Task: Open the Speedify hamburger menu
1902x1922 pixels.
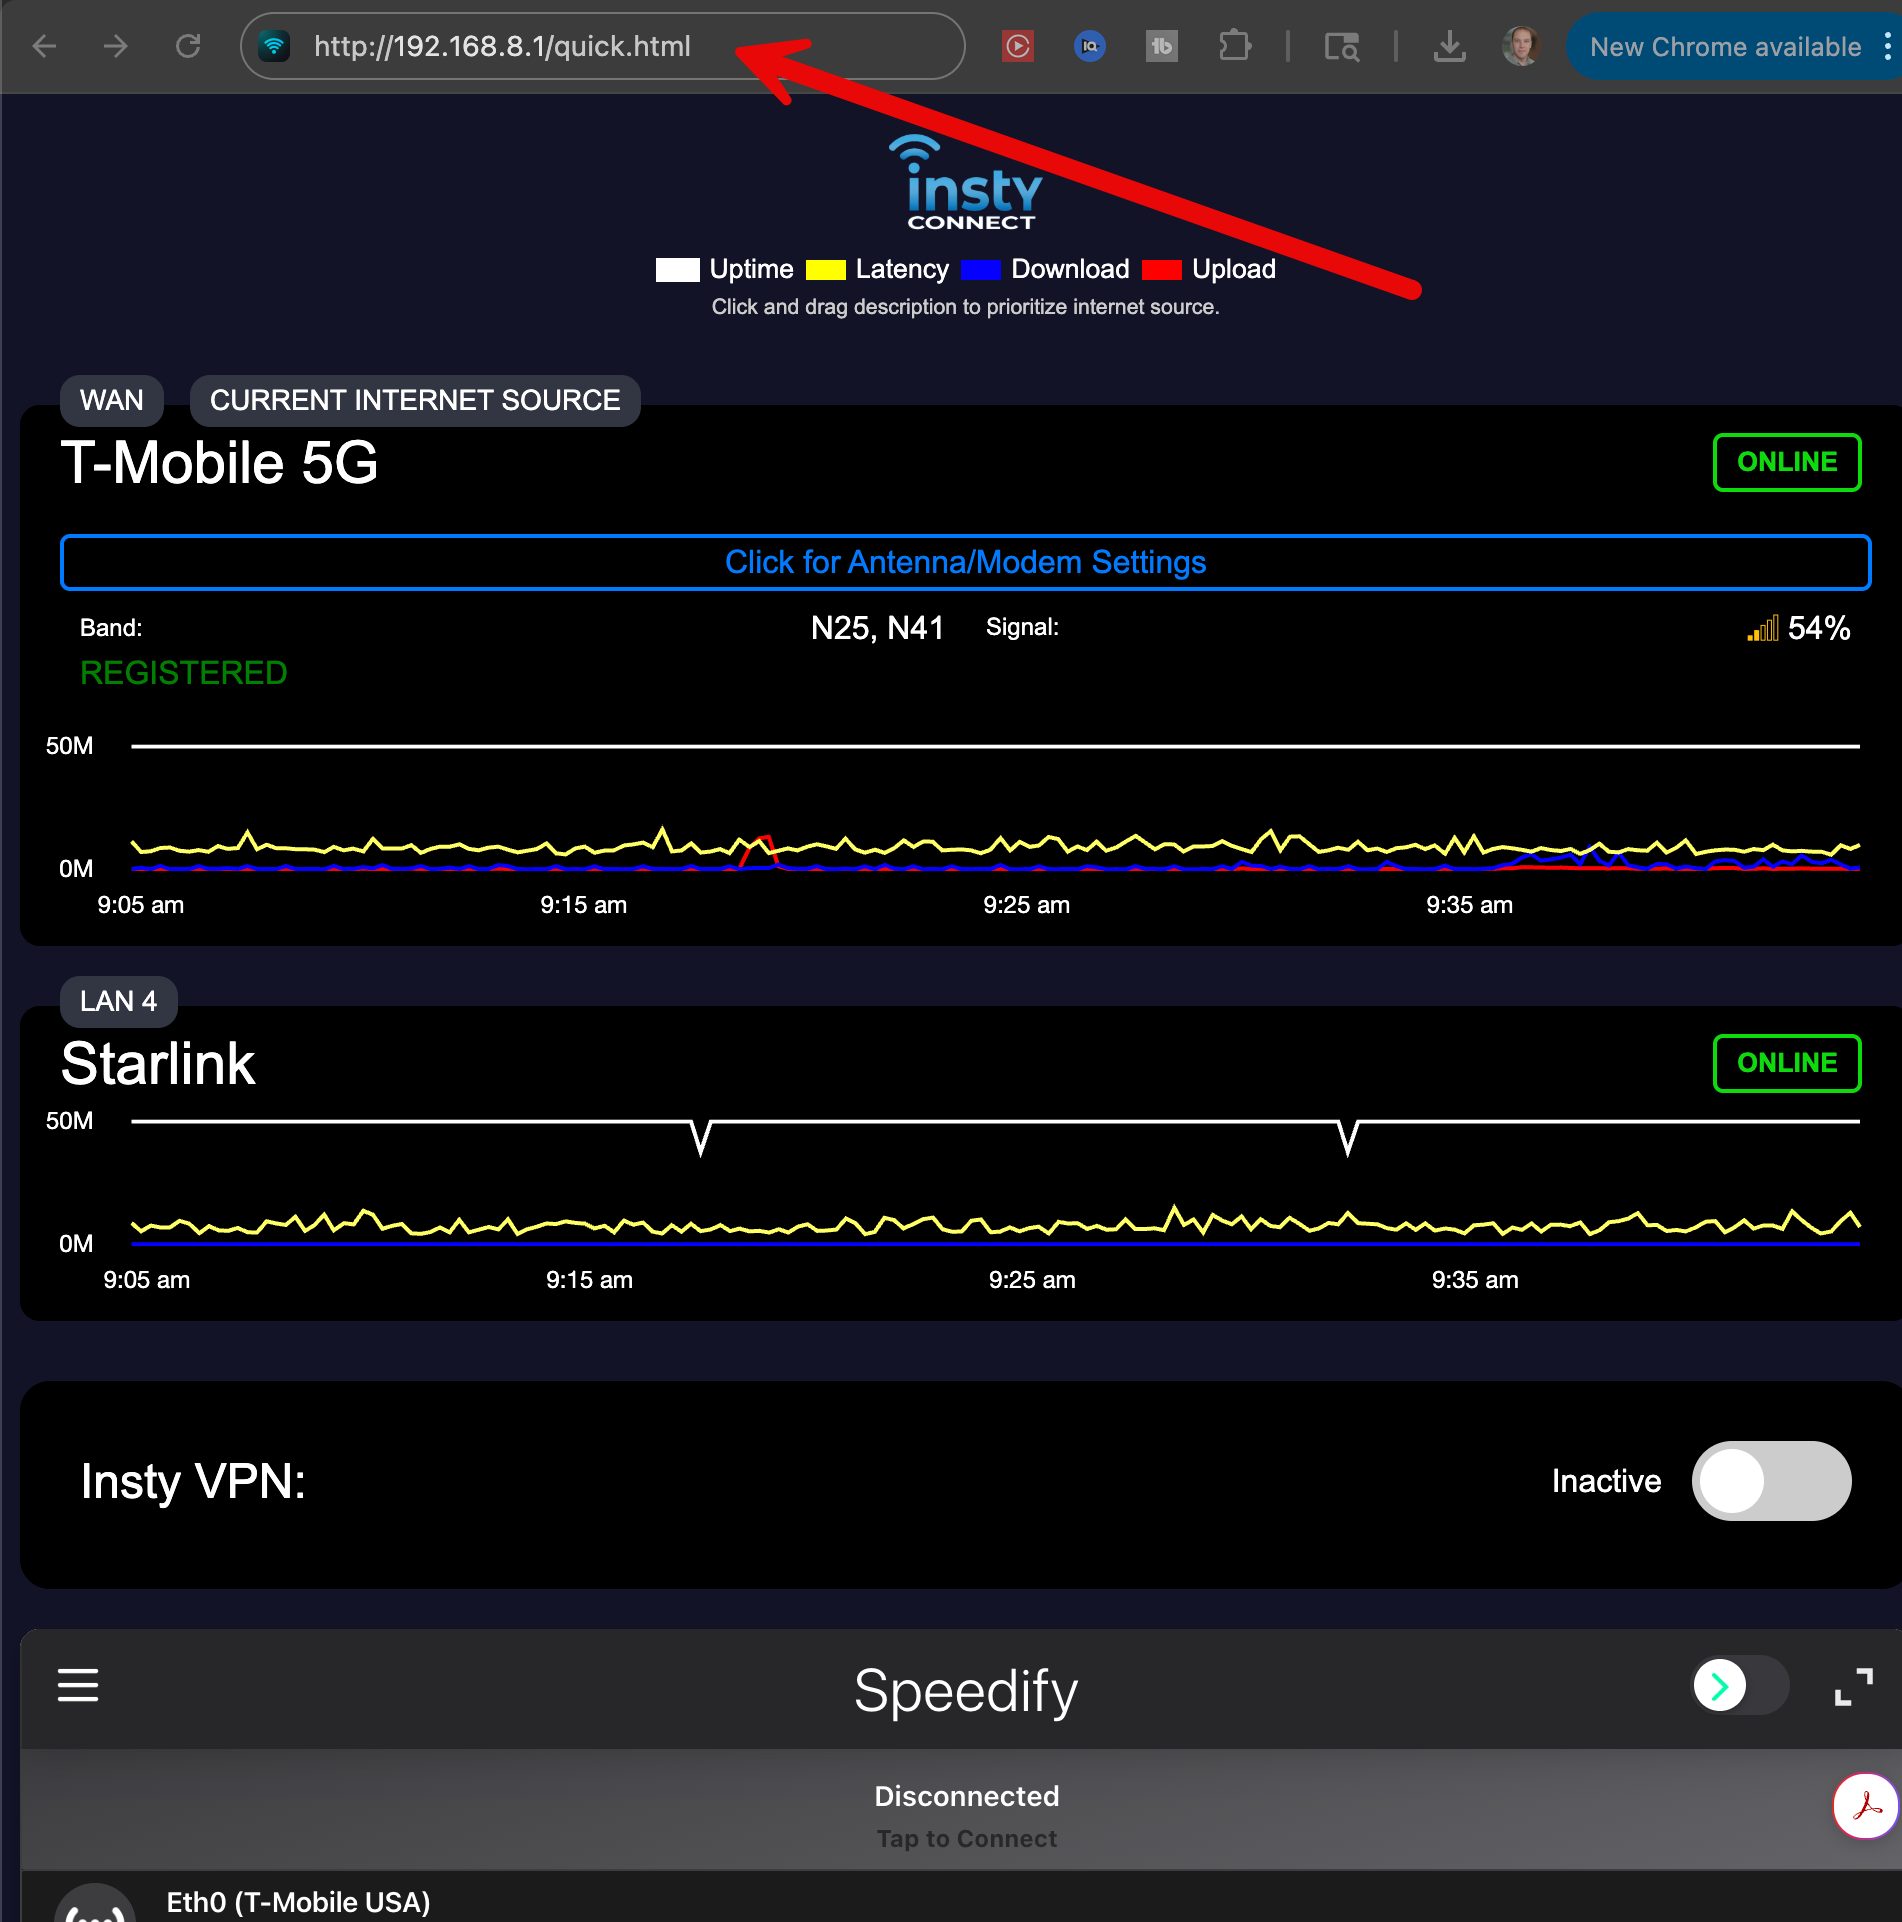Action: 78,1685
